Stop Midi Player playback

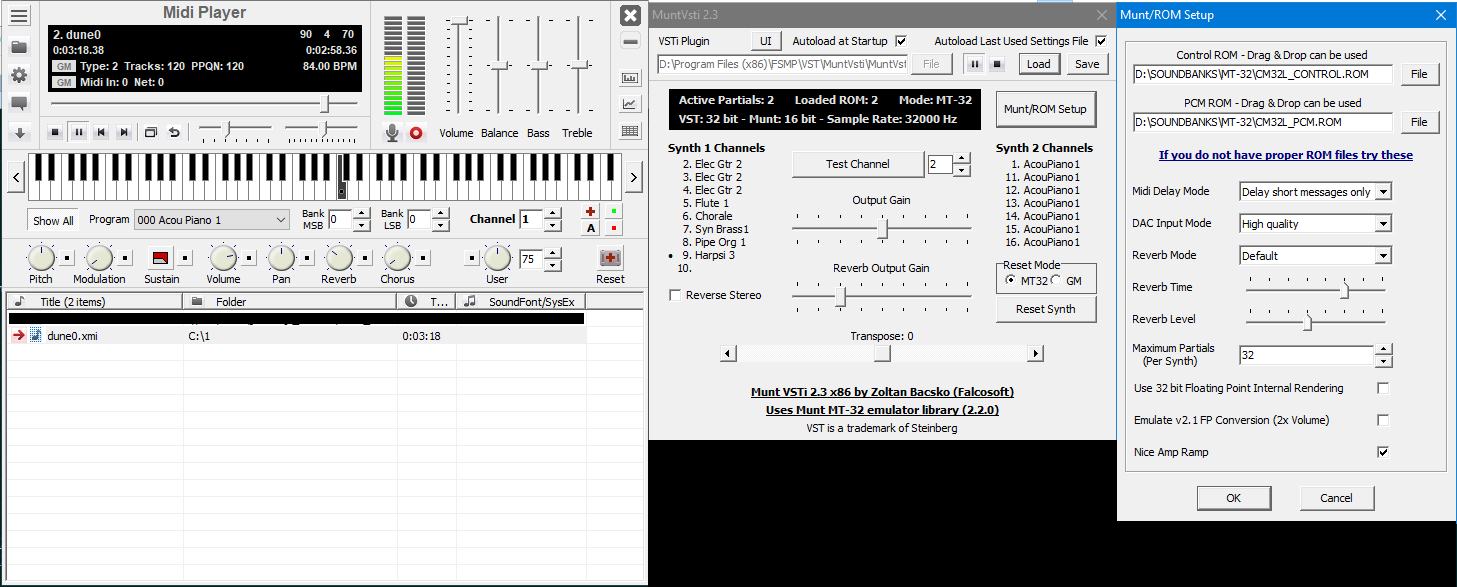[x=55, y=132]
